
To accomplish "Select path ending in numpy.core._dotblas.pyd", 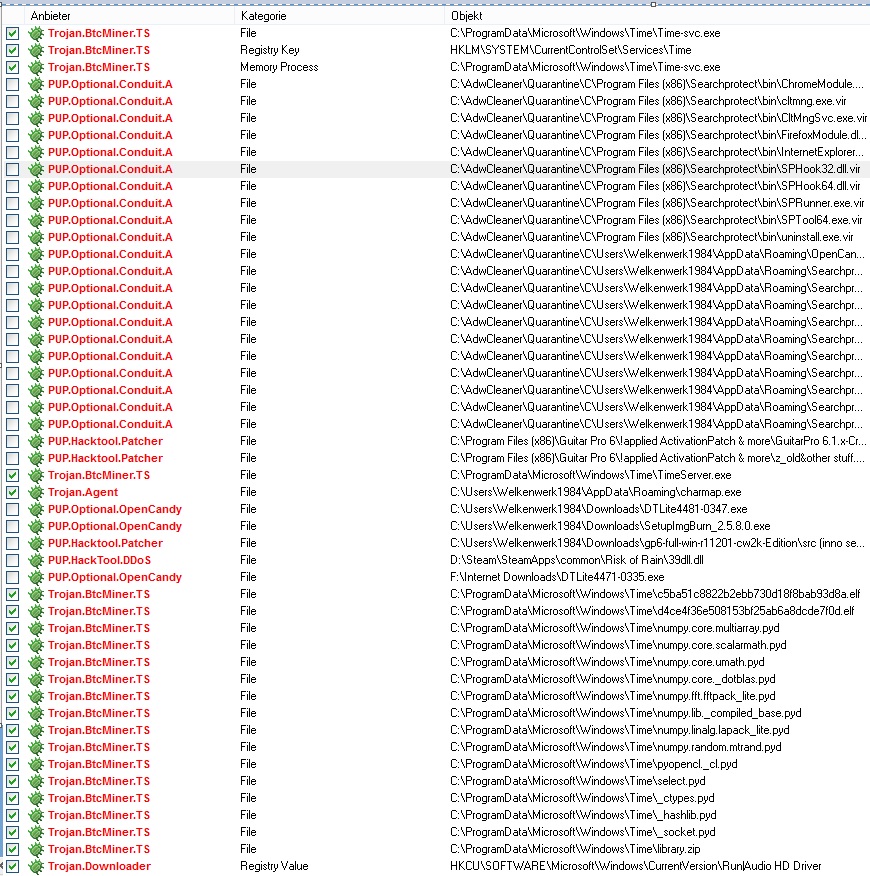I will point(612,679).
